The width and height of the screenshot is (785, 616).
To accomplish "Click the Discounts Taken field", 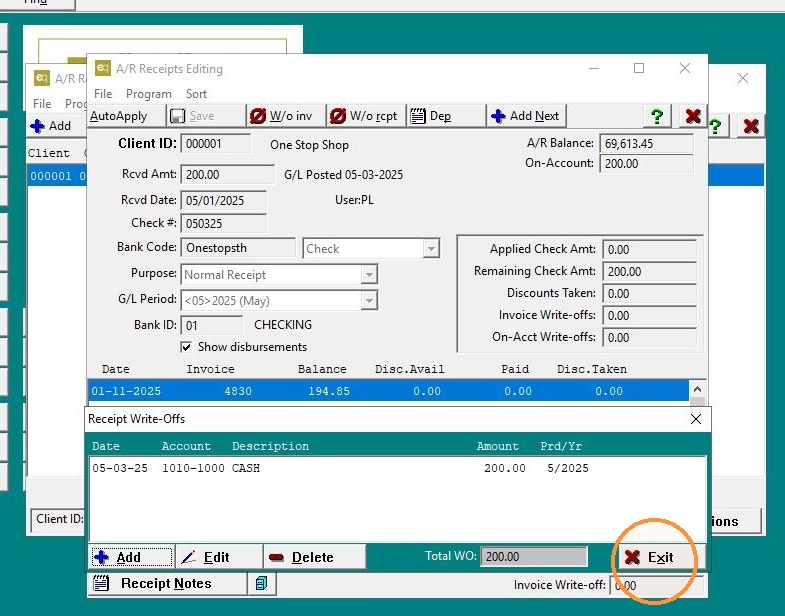I will (x=649, y=293).
